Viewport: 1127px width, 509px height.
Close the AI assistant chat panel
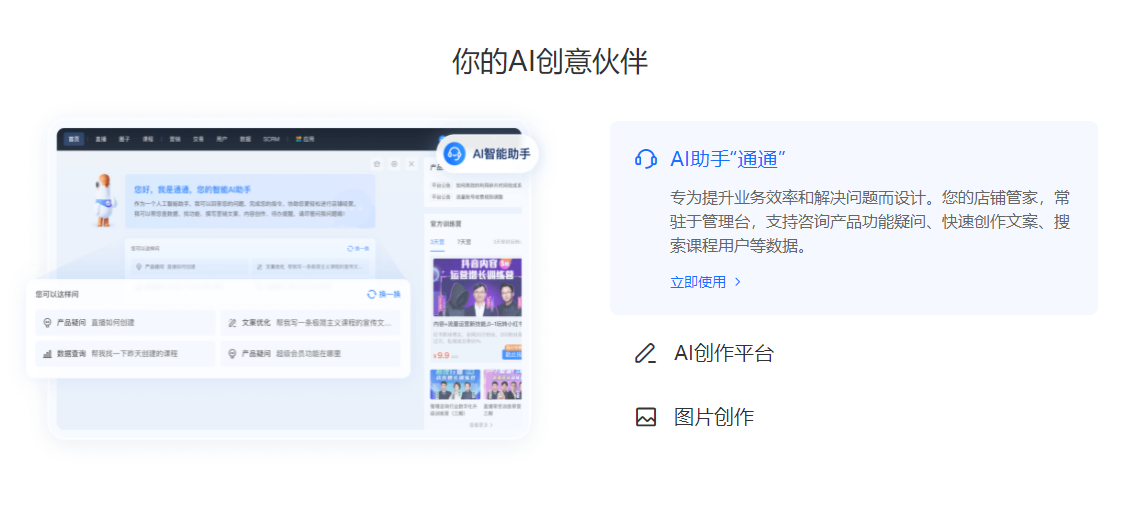pyautogui.click(x=410, y=163)
